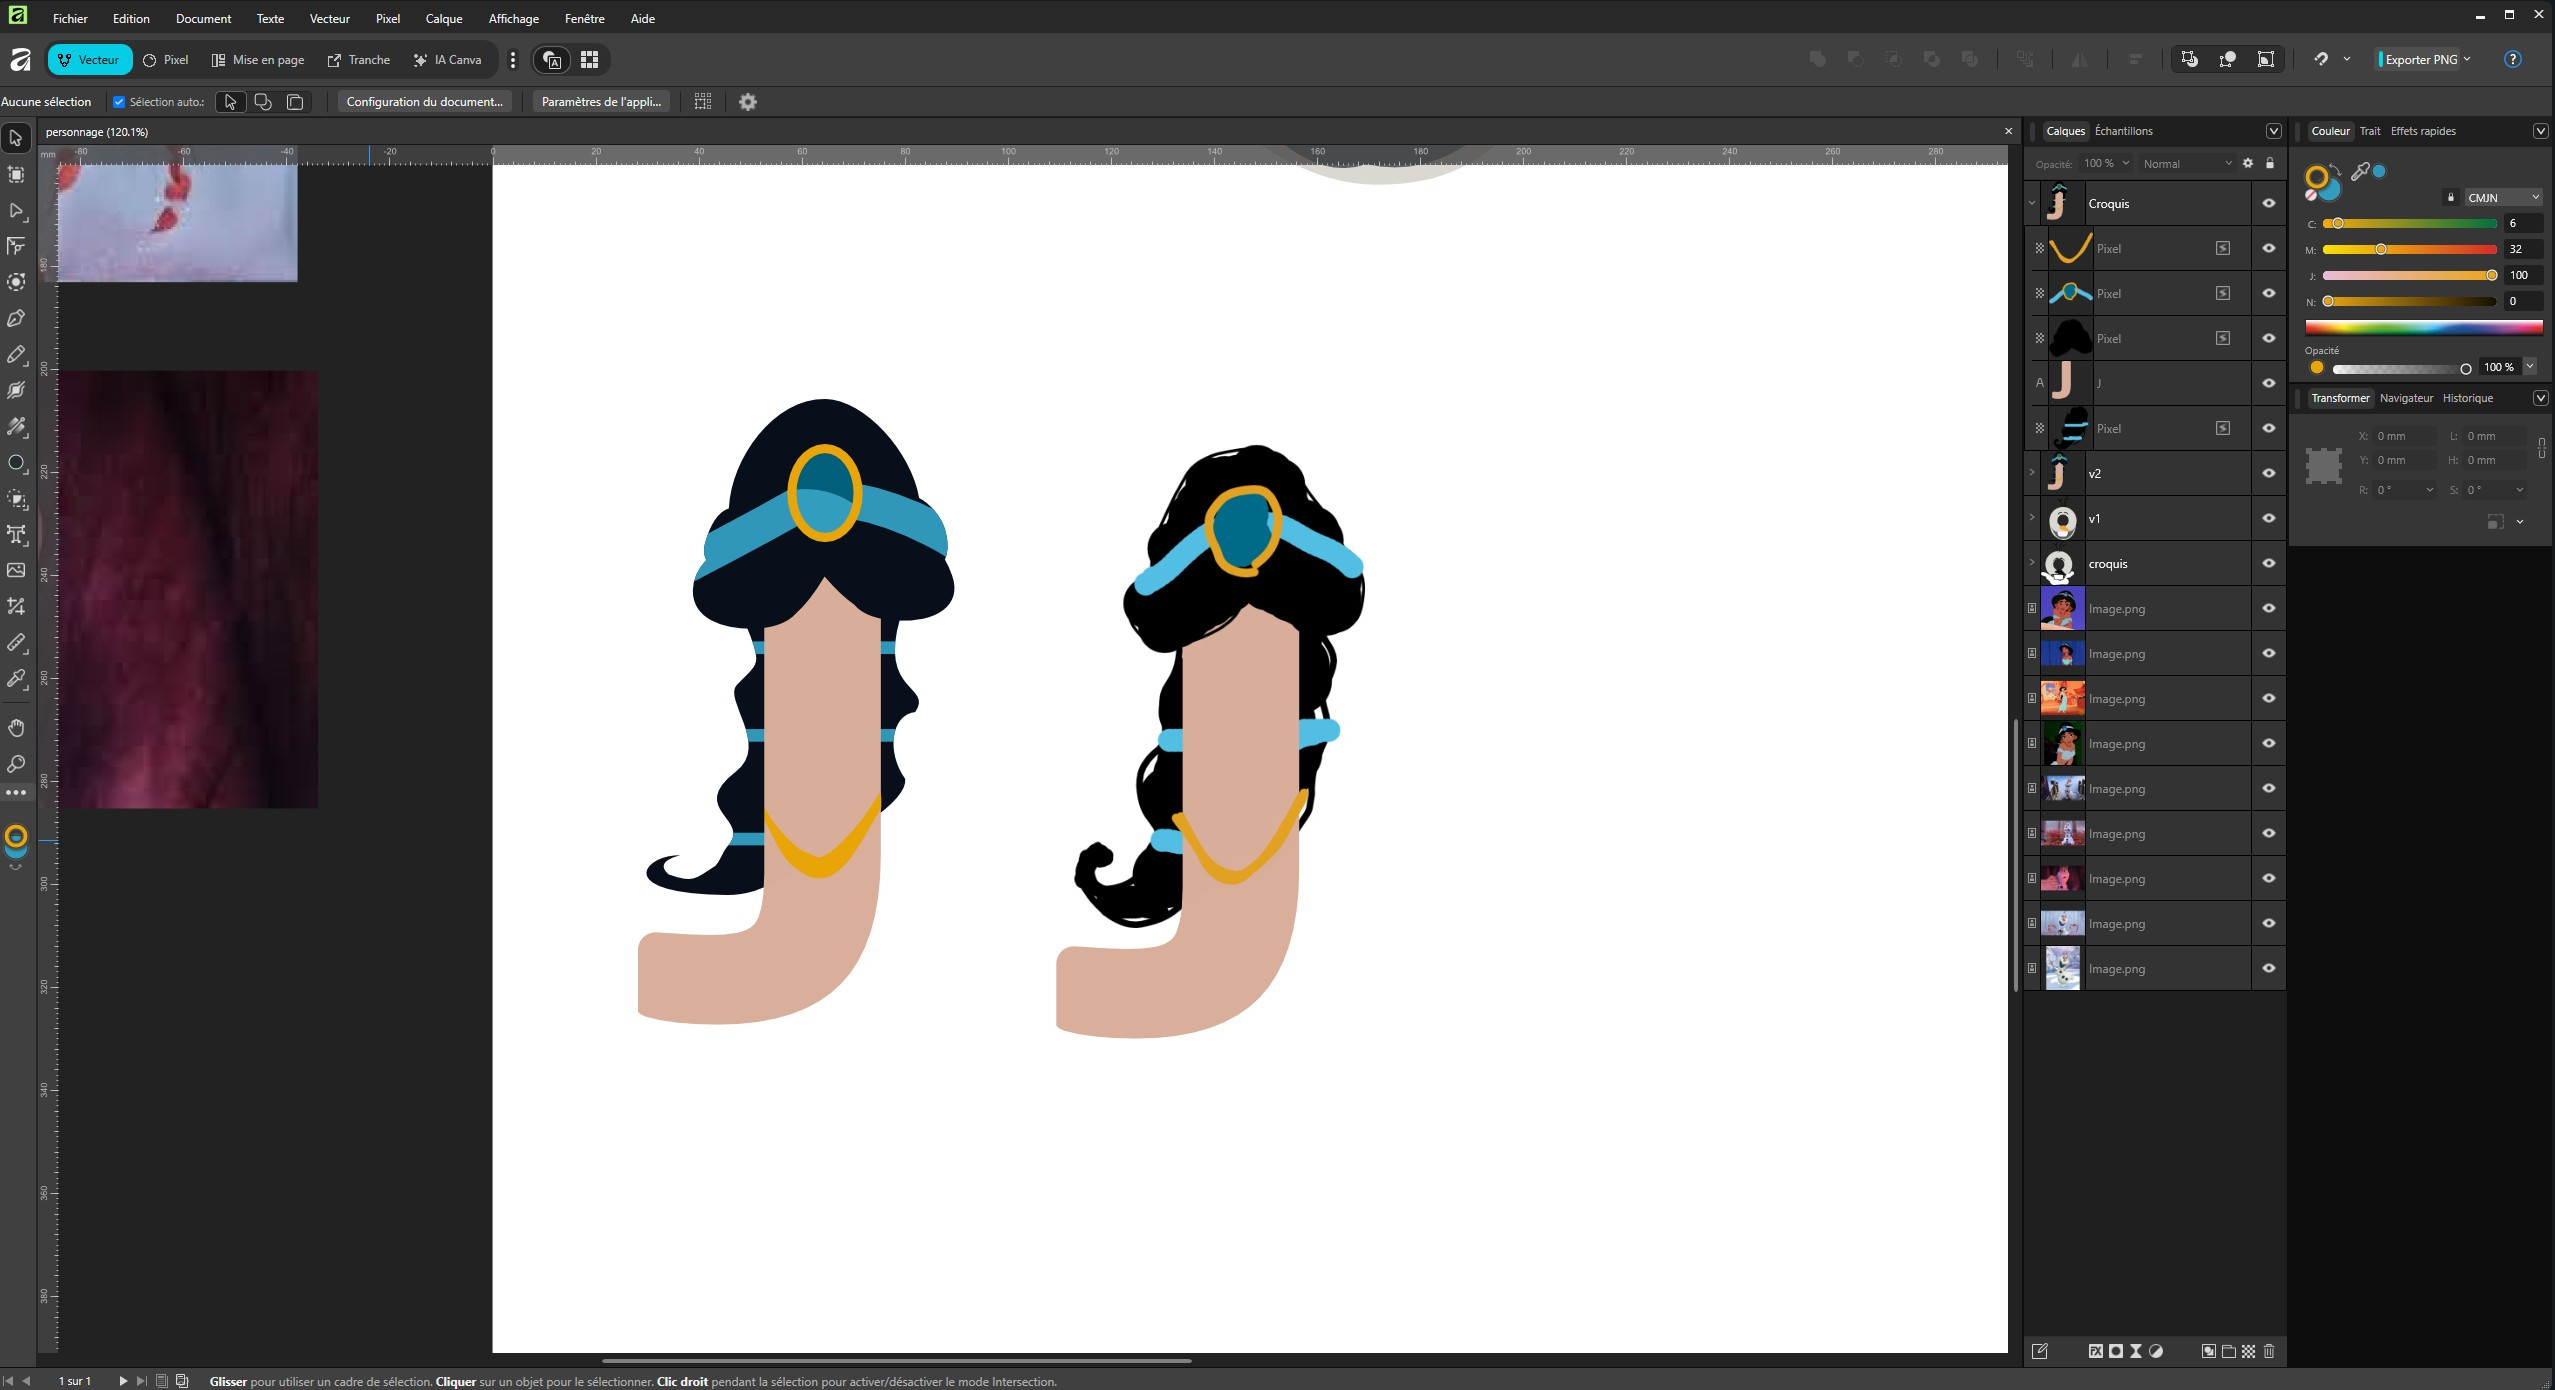The height and width of the screenshot is (1390, 2555).
Task: Open the Calque menu
Action: [x=443, y=18]
